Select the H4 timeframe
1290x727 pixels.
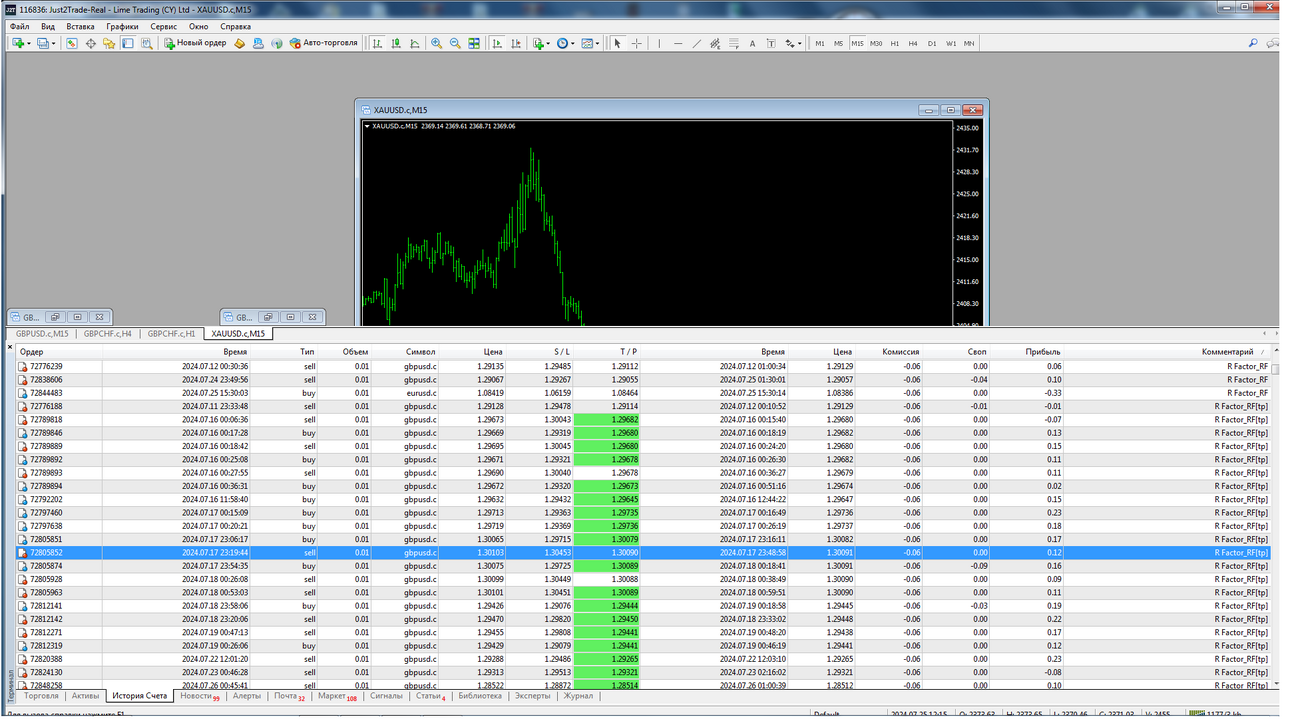pos(913,43)
